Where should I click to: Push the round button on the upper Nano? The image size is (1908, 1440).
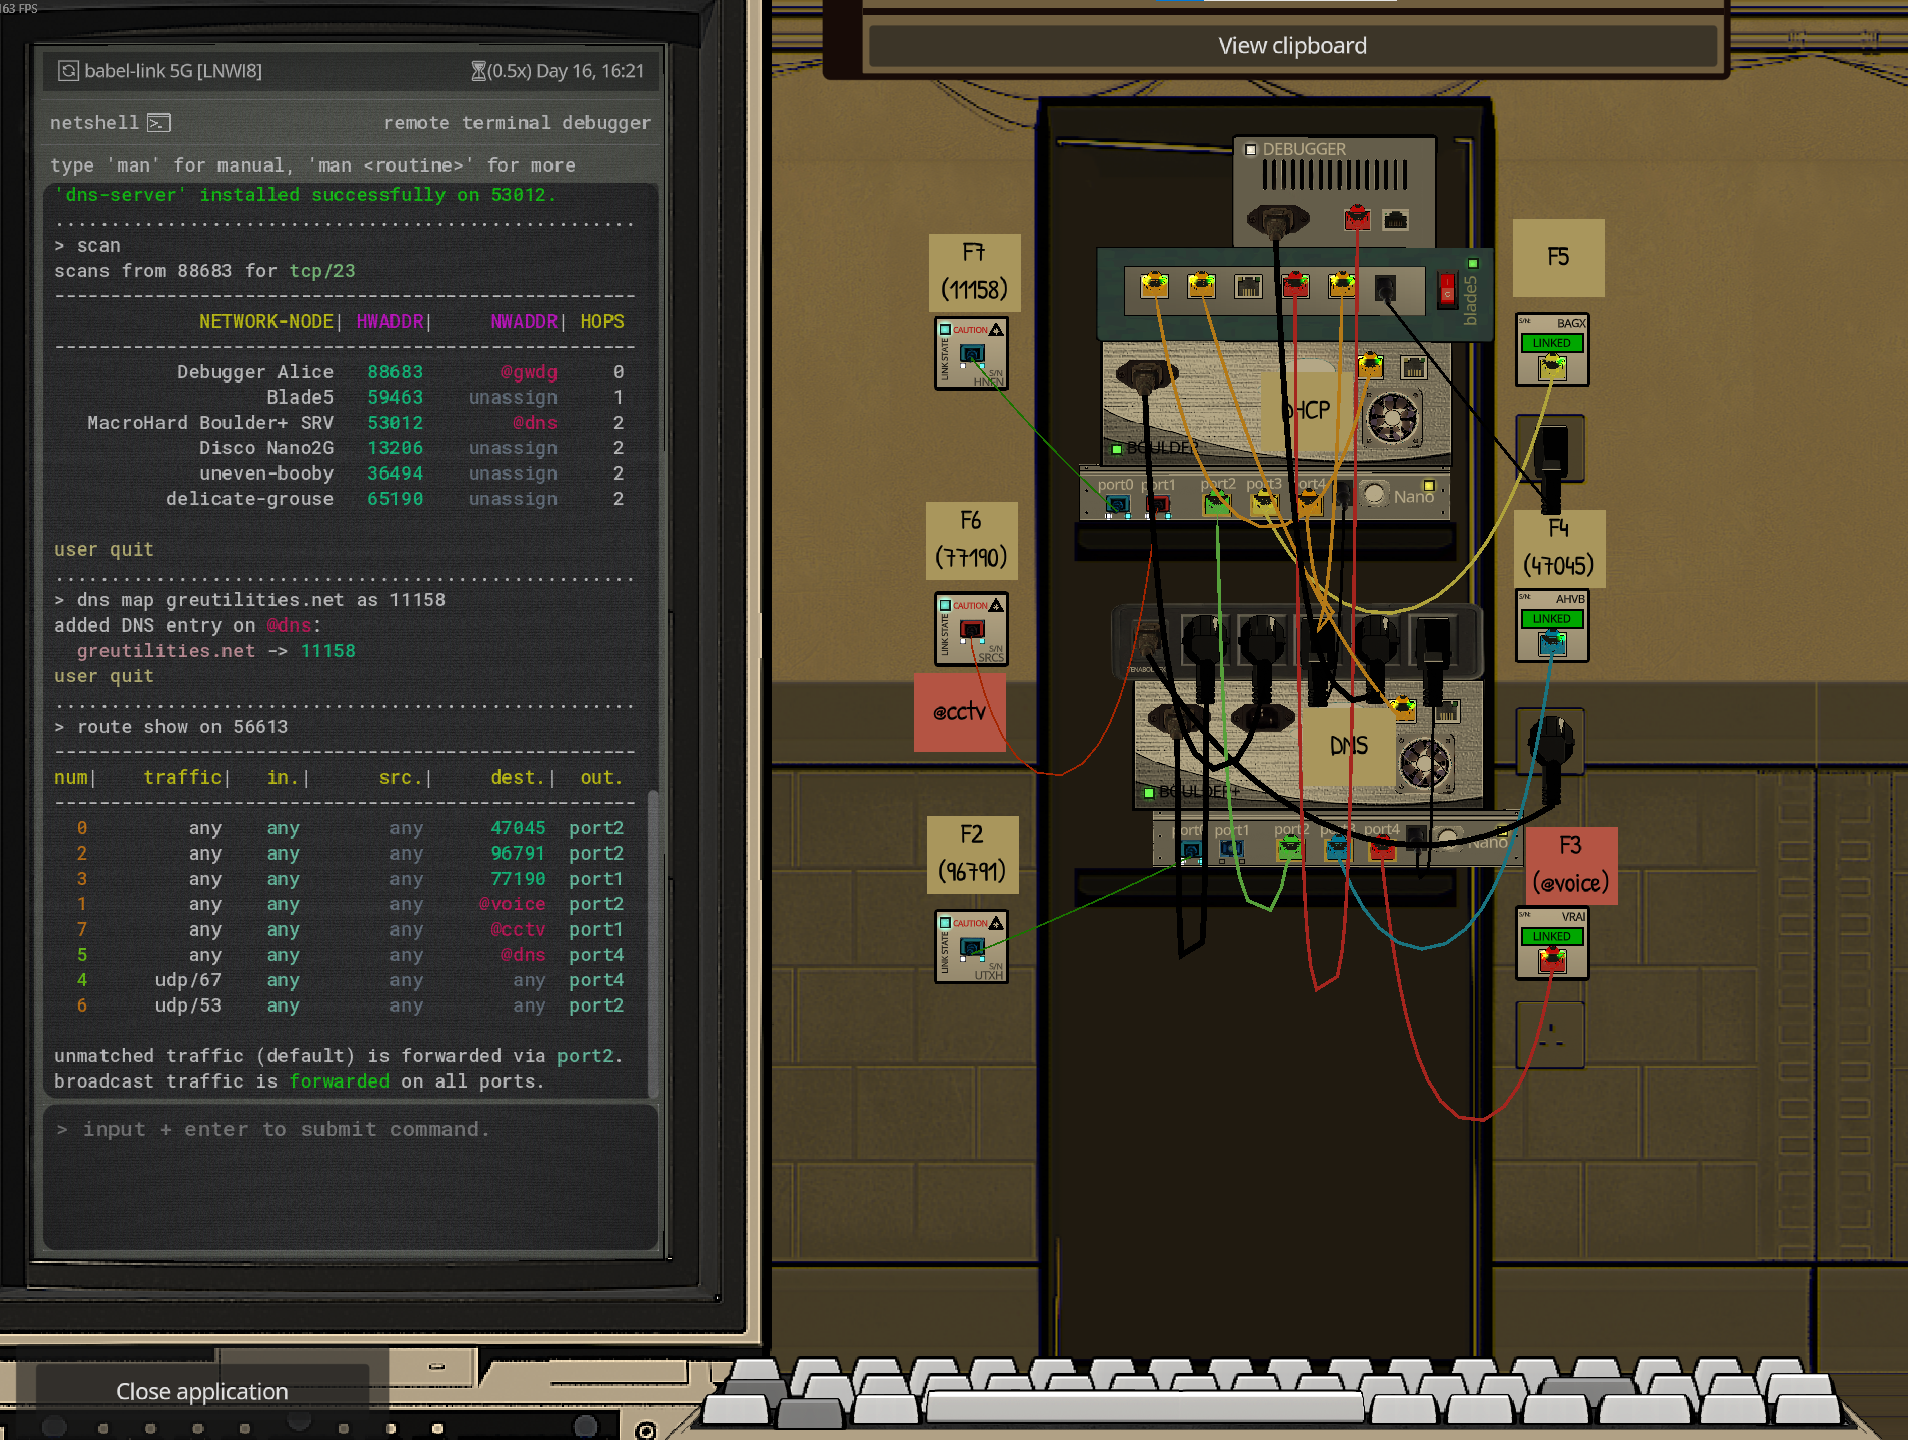click(x=1375, y=495)
